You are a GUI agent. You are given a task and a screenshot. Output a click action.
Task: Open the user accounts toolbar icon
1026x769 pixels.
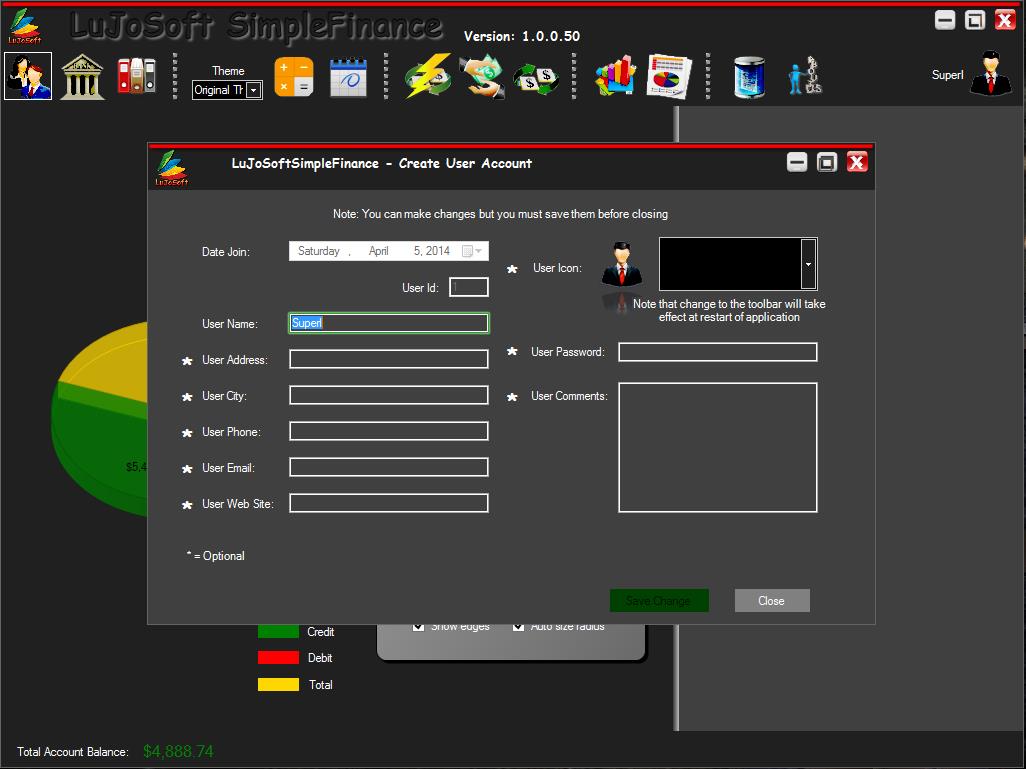[27, 77]
